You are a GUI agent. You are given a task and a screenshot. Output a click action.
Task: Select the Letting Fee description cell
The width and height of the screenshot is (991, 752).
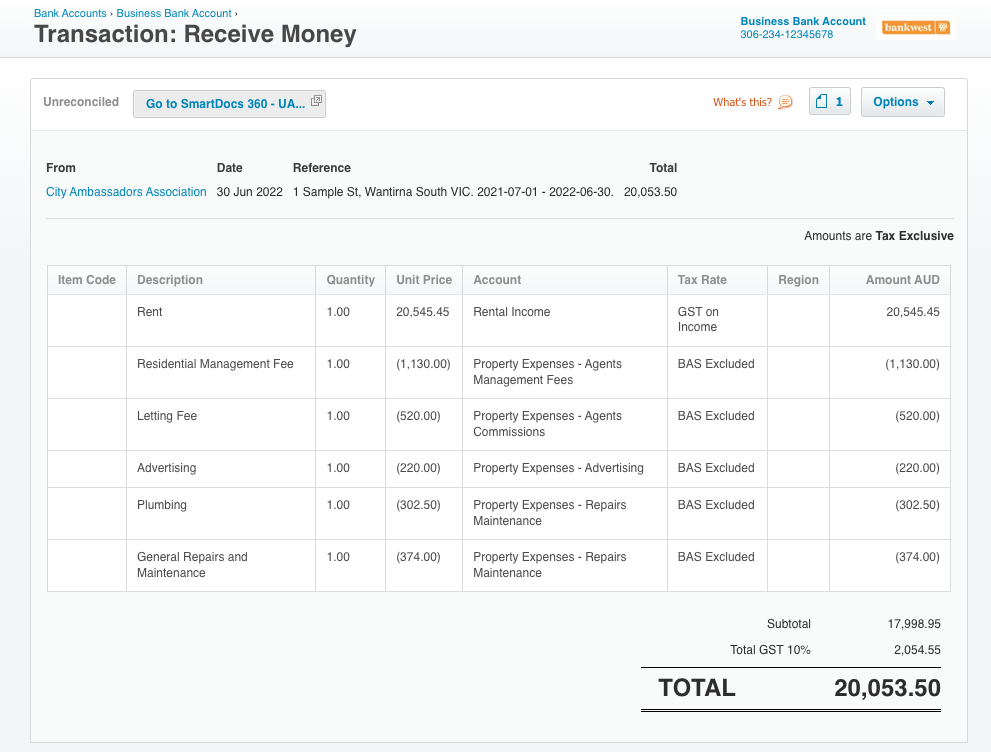point(221,424)
